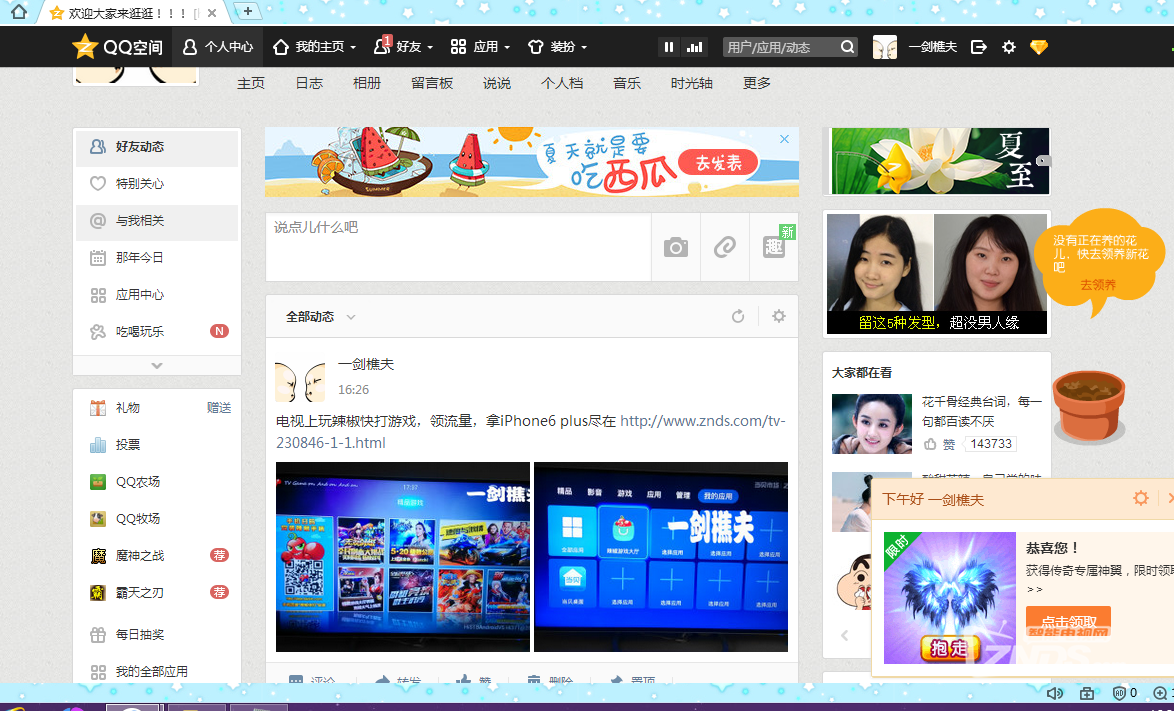Select 与我相关 in sidebar
The image size is (1174, 711).
point(156,221)
